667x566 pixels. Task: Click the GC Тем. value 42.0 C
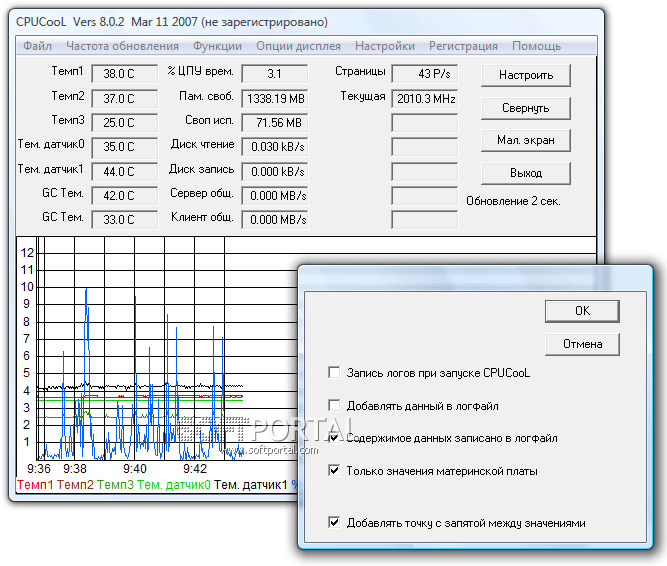click(x=124, y=196)
